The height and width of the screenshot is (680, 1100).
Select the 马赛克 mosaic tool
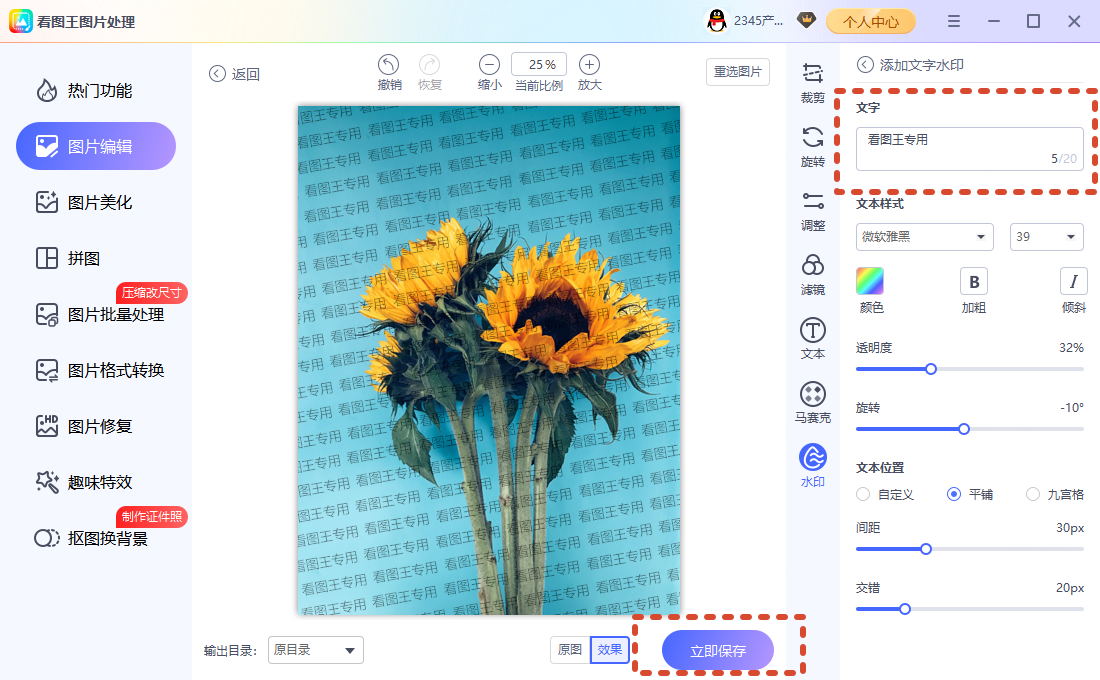tap(812, 402)
